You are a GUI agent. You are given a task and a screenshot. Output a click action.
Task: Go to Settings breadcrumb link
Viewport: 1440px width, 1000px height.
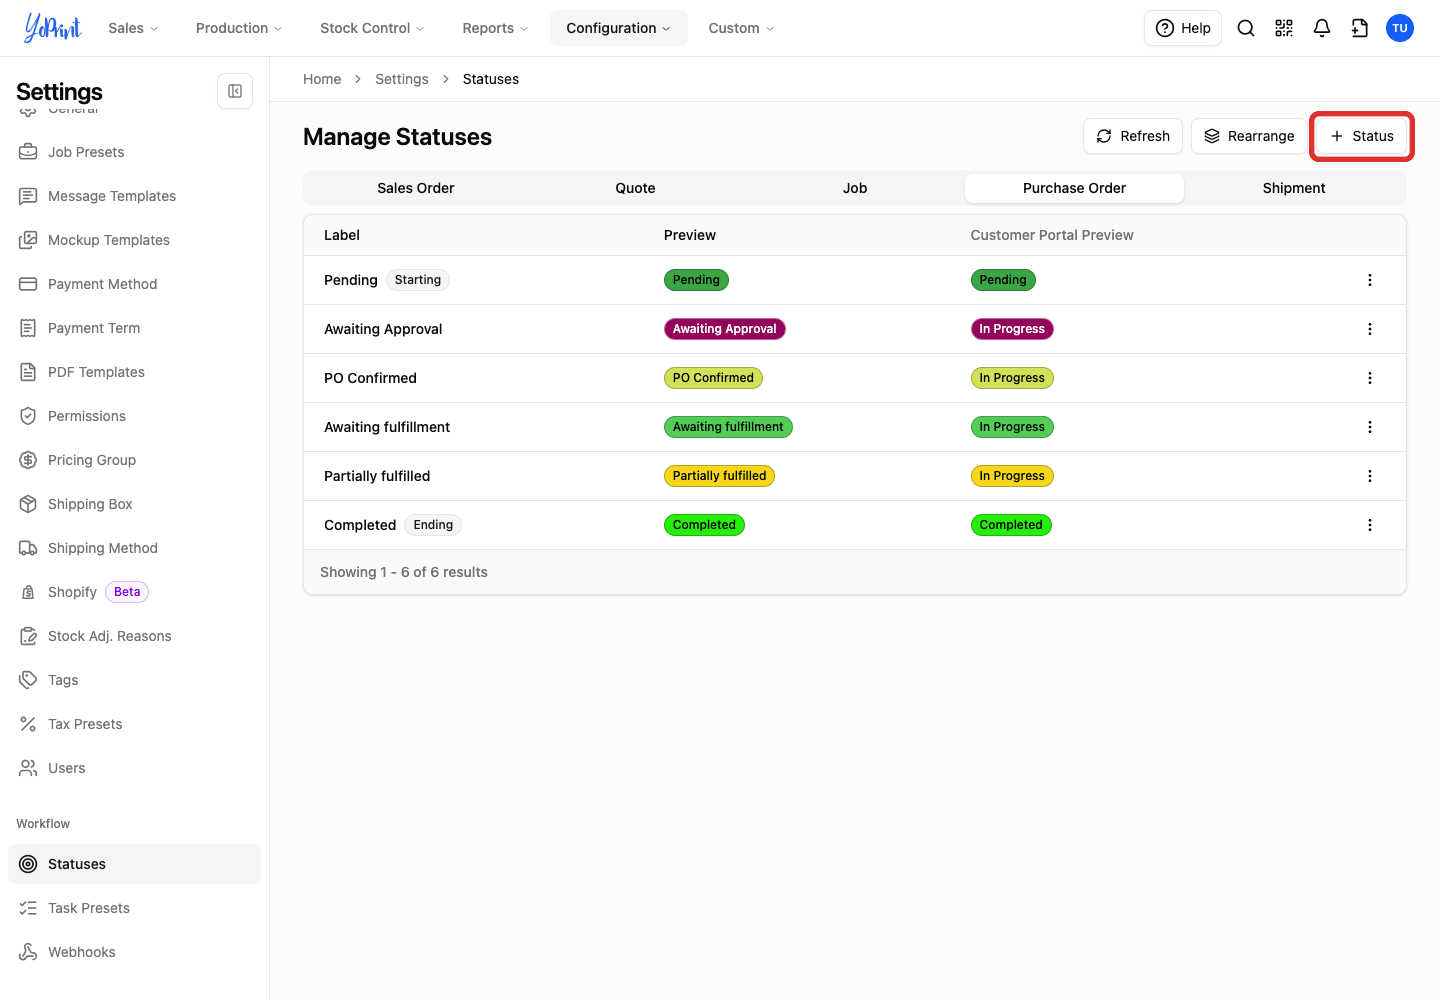[x=402, y=79]
